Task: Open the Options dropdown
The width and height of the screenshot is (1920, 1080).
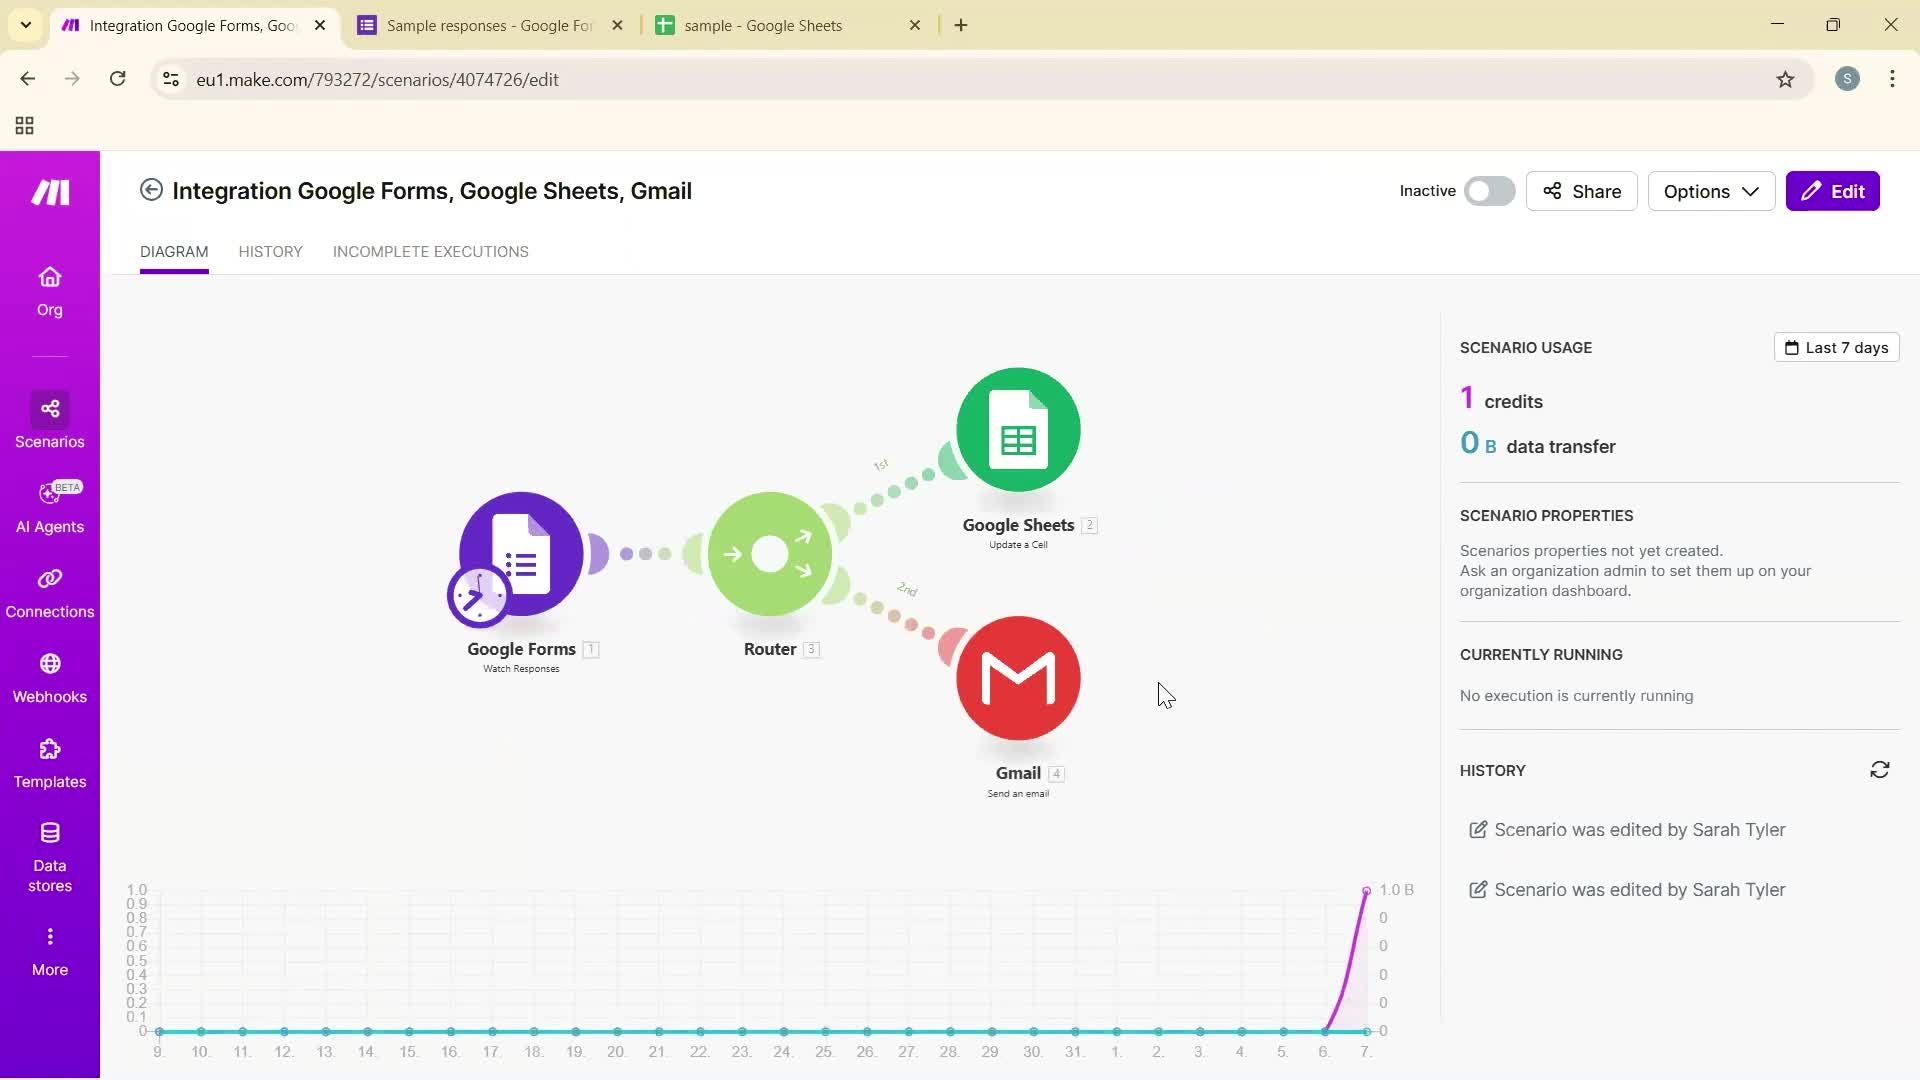Action: [1711, 190]
